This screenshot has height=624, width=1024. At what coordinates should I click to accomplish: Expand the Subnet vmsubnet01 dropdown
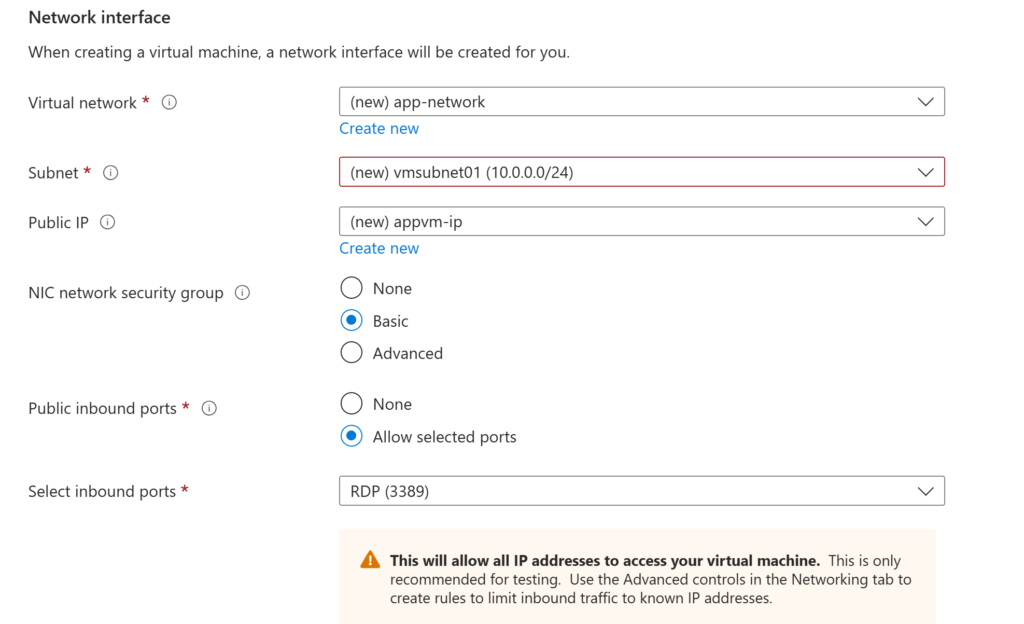pos(641,172)
